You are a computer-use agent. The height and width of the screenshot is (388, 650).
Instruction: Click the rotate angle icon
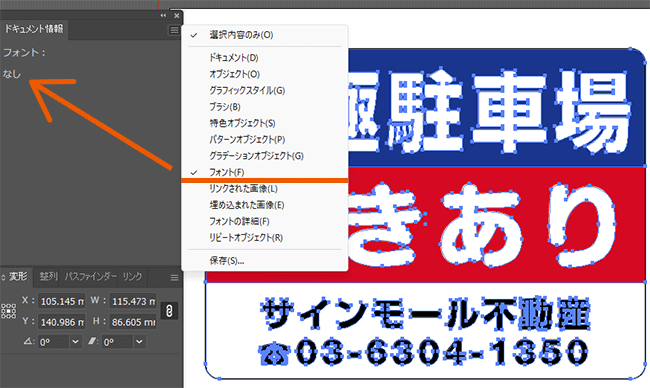click(29, 341)
